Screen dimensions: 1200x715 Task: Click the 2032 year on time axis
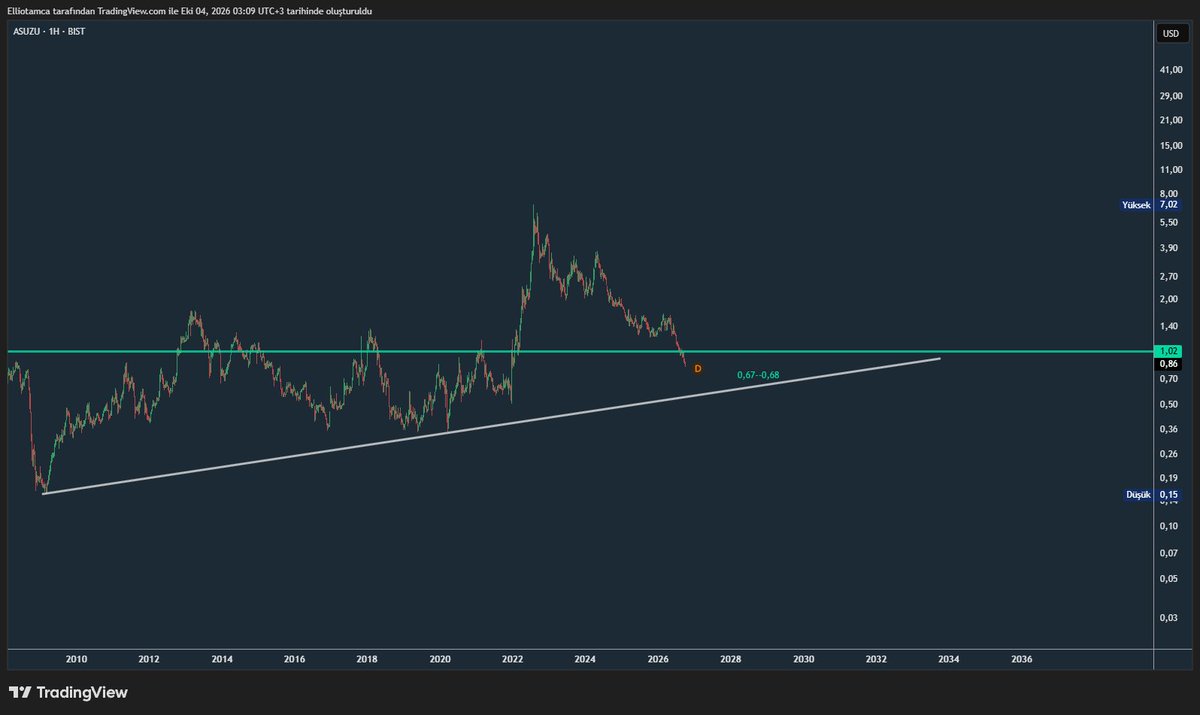pos(876,659)
